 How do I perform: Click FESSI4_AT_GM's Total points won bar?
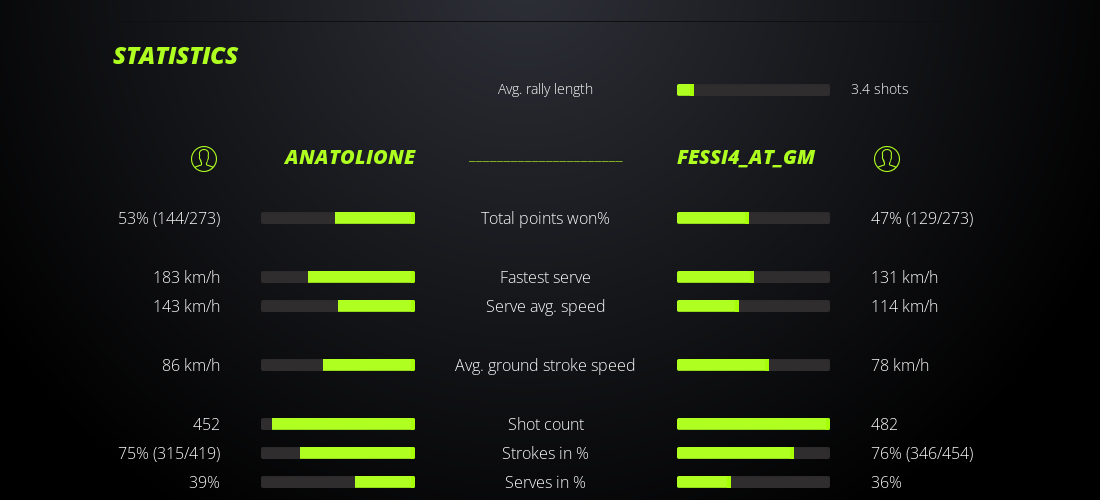coord(753,218)
